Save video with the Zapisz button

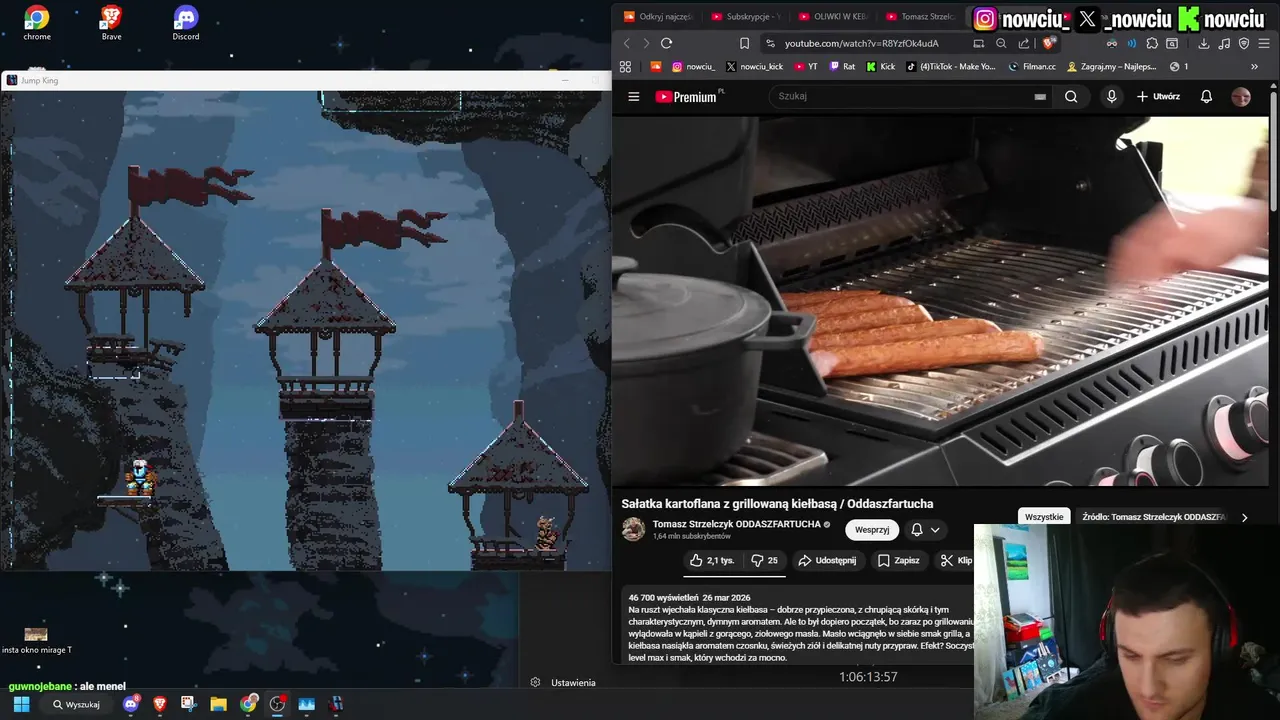coord(898,560)
